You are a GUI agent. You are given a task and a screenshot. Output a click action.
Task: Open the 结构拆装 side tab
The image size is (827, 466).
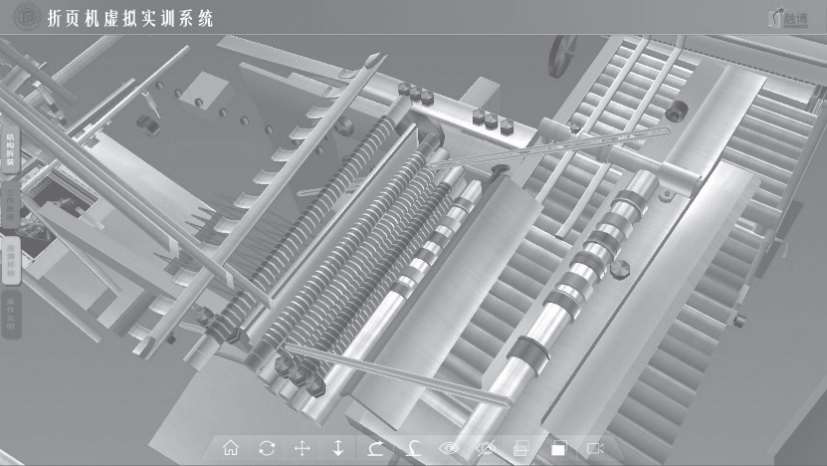click(x=11, y=150)
